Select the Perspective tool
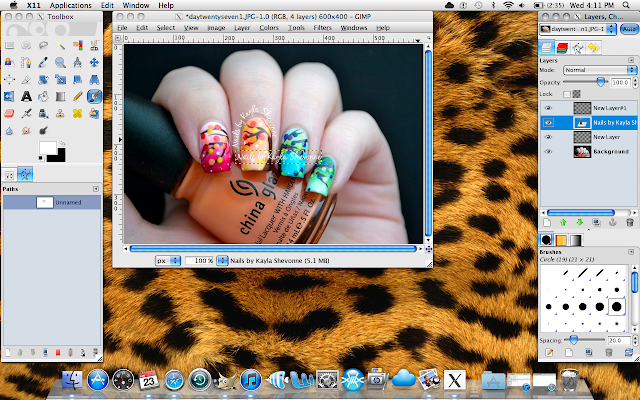 [x=94, y=80]
